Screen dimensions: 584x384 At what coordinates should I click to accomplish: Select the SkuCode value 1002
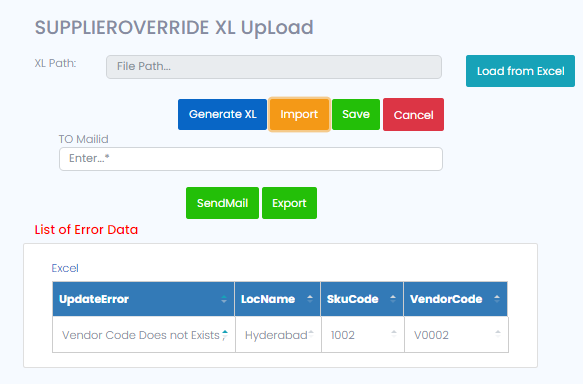(363, 335)
